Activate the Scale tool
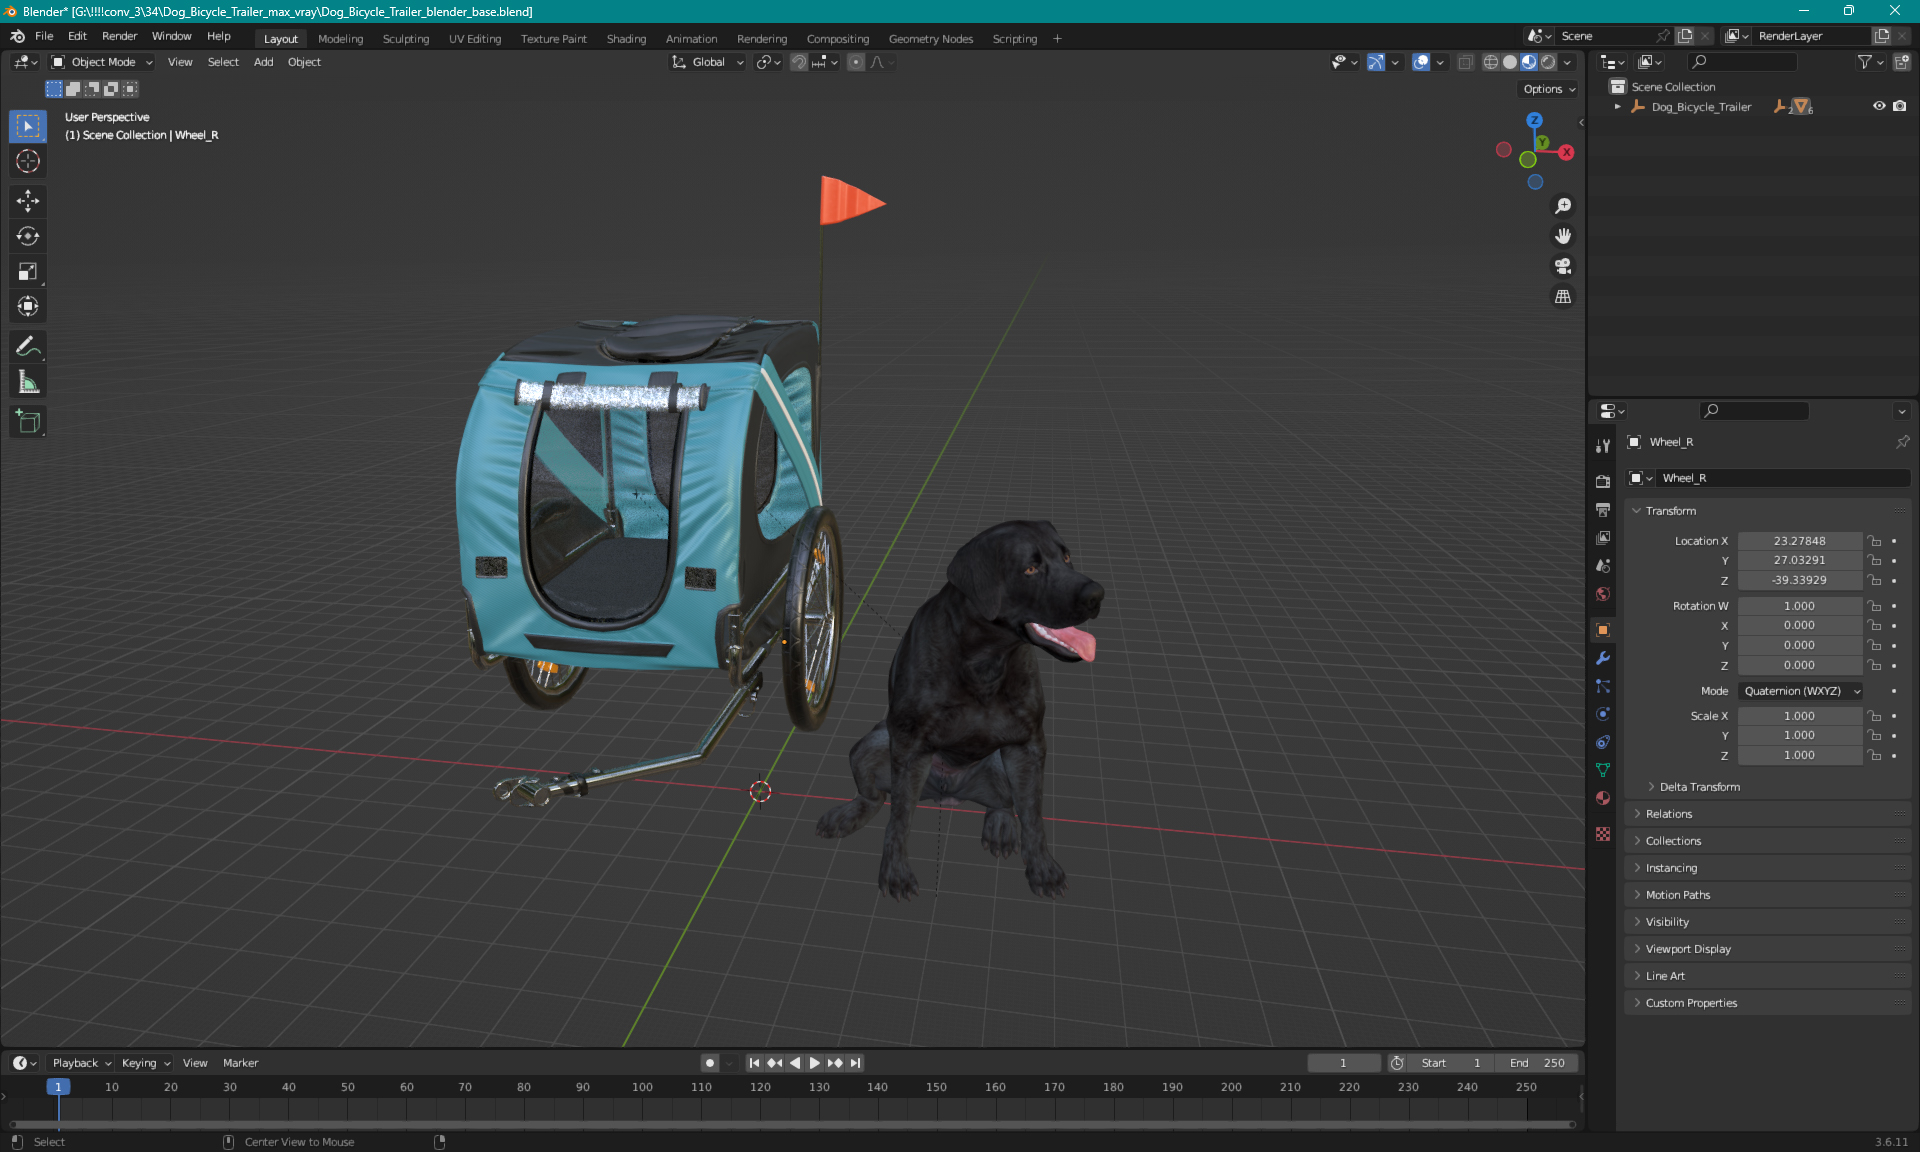Image resolution: width=1920 pixels, height=1152 pixels. click(x=28, y=271)
